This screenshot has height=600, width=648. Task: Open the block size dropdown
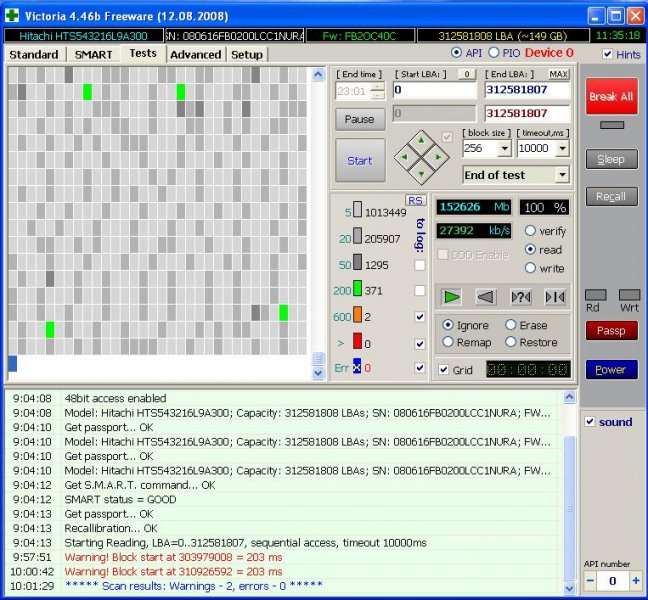[x=504, y=148]
